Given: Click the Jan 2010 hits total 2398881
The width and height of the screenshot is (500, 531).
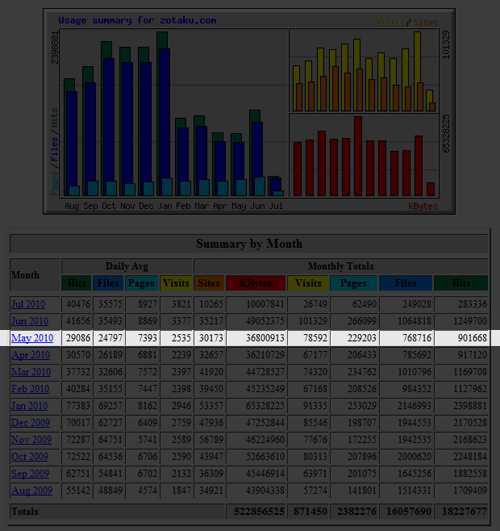Looking at the screenshot, I should (470, 405).
